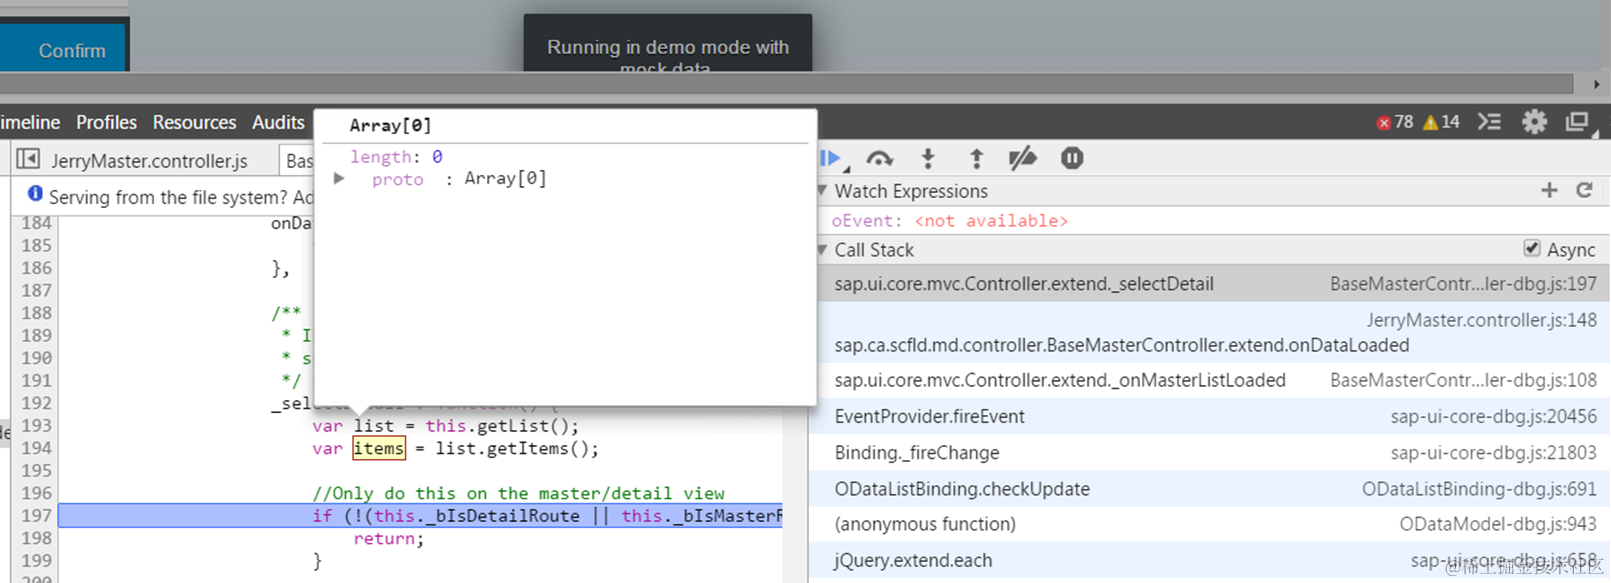Step over next function call

879,158
